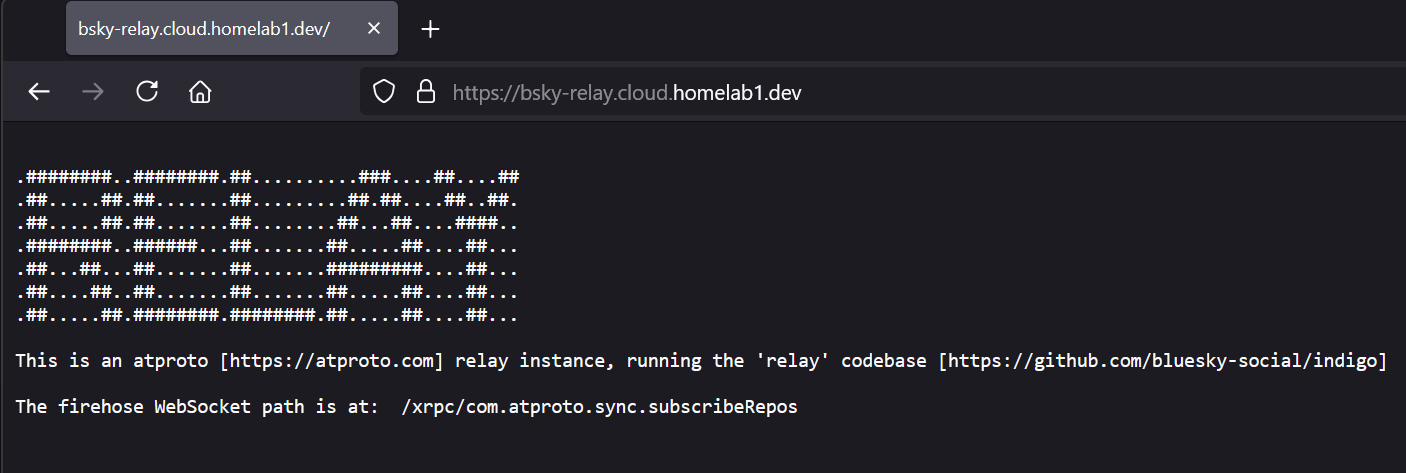Go back with the back arrow

point(39,92)
